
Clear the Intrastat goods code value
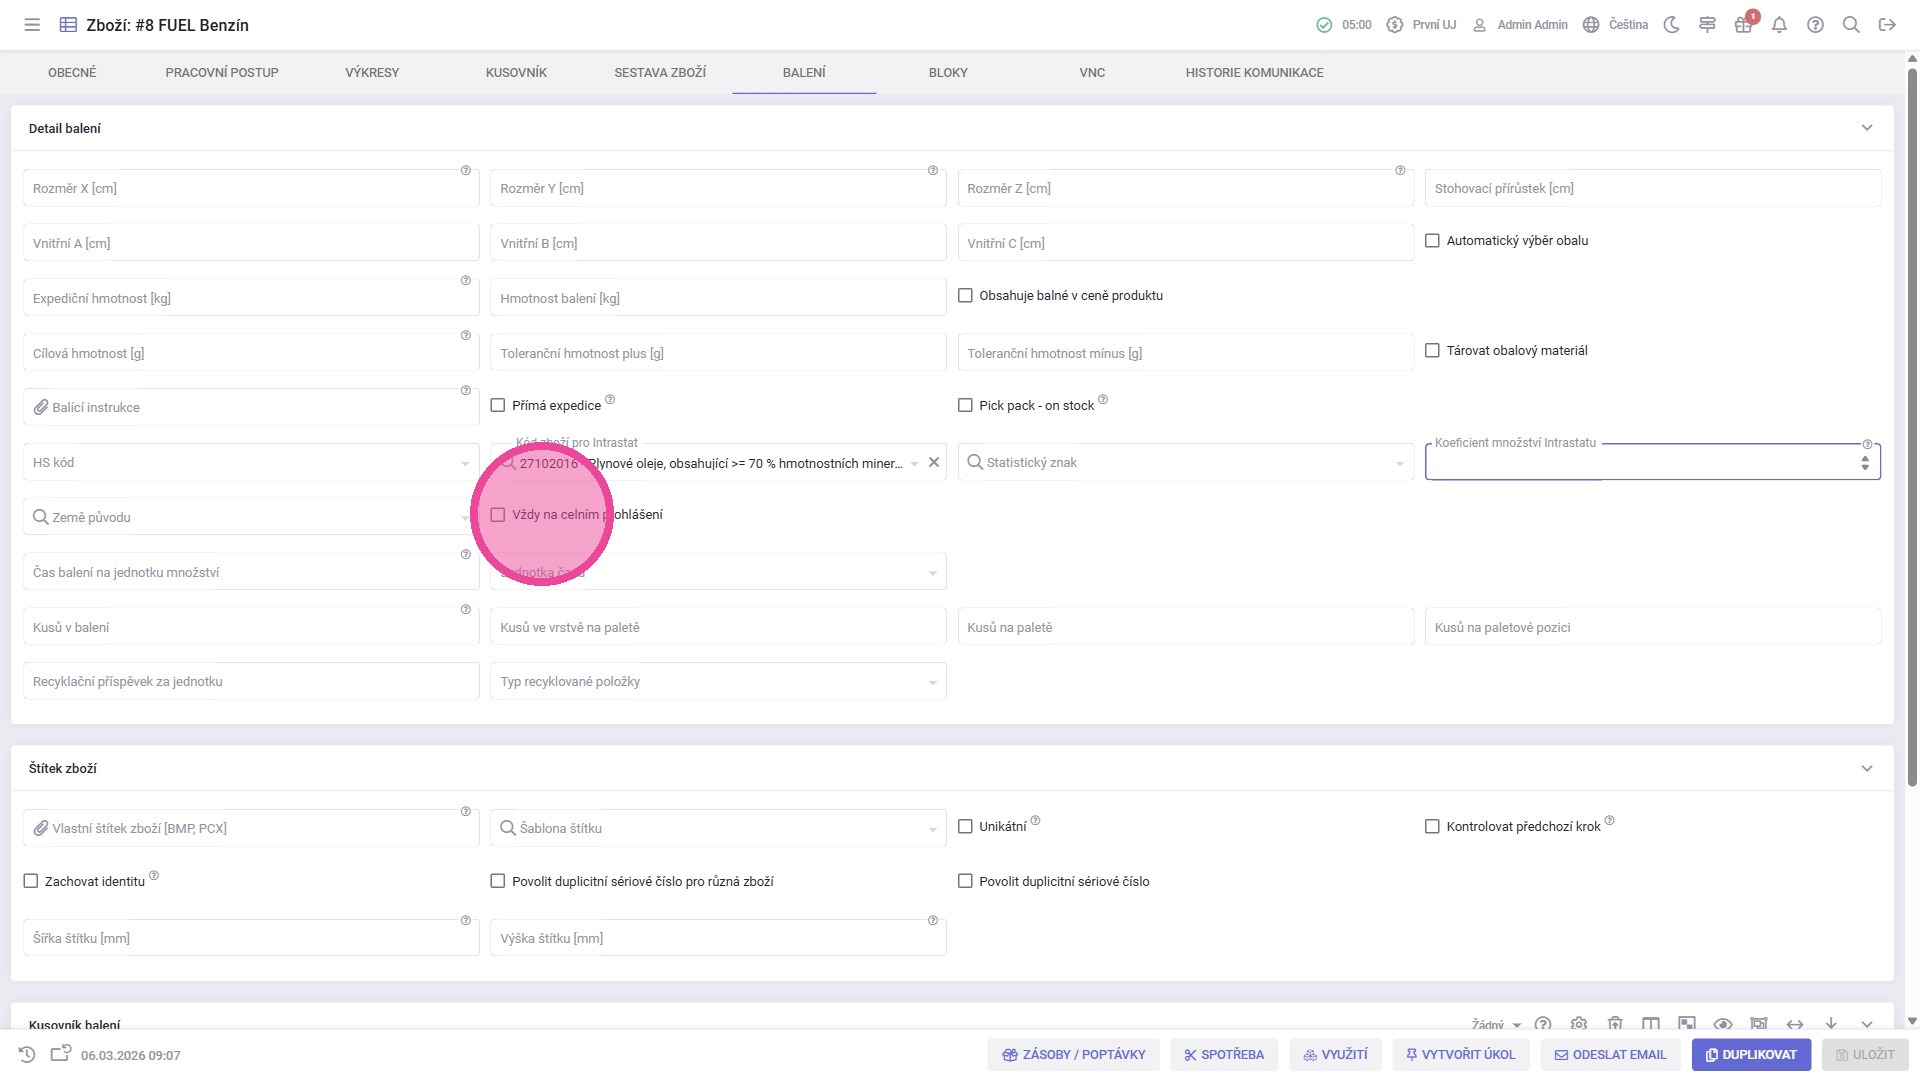934,462
